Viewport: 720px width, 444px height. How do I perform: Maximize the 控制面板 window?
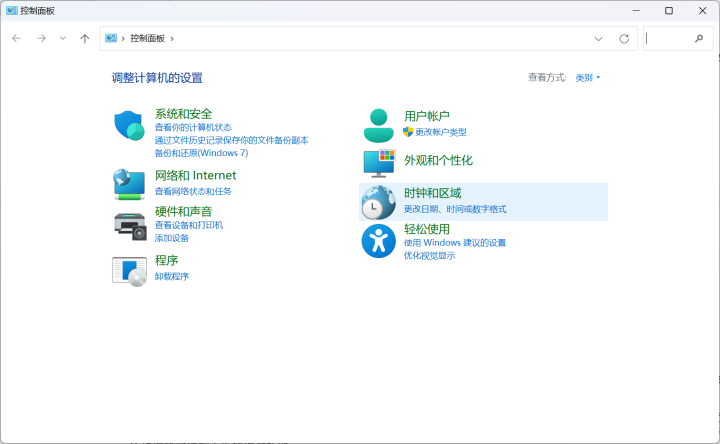tap(669, 11)
